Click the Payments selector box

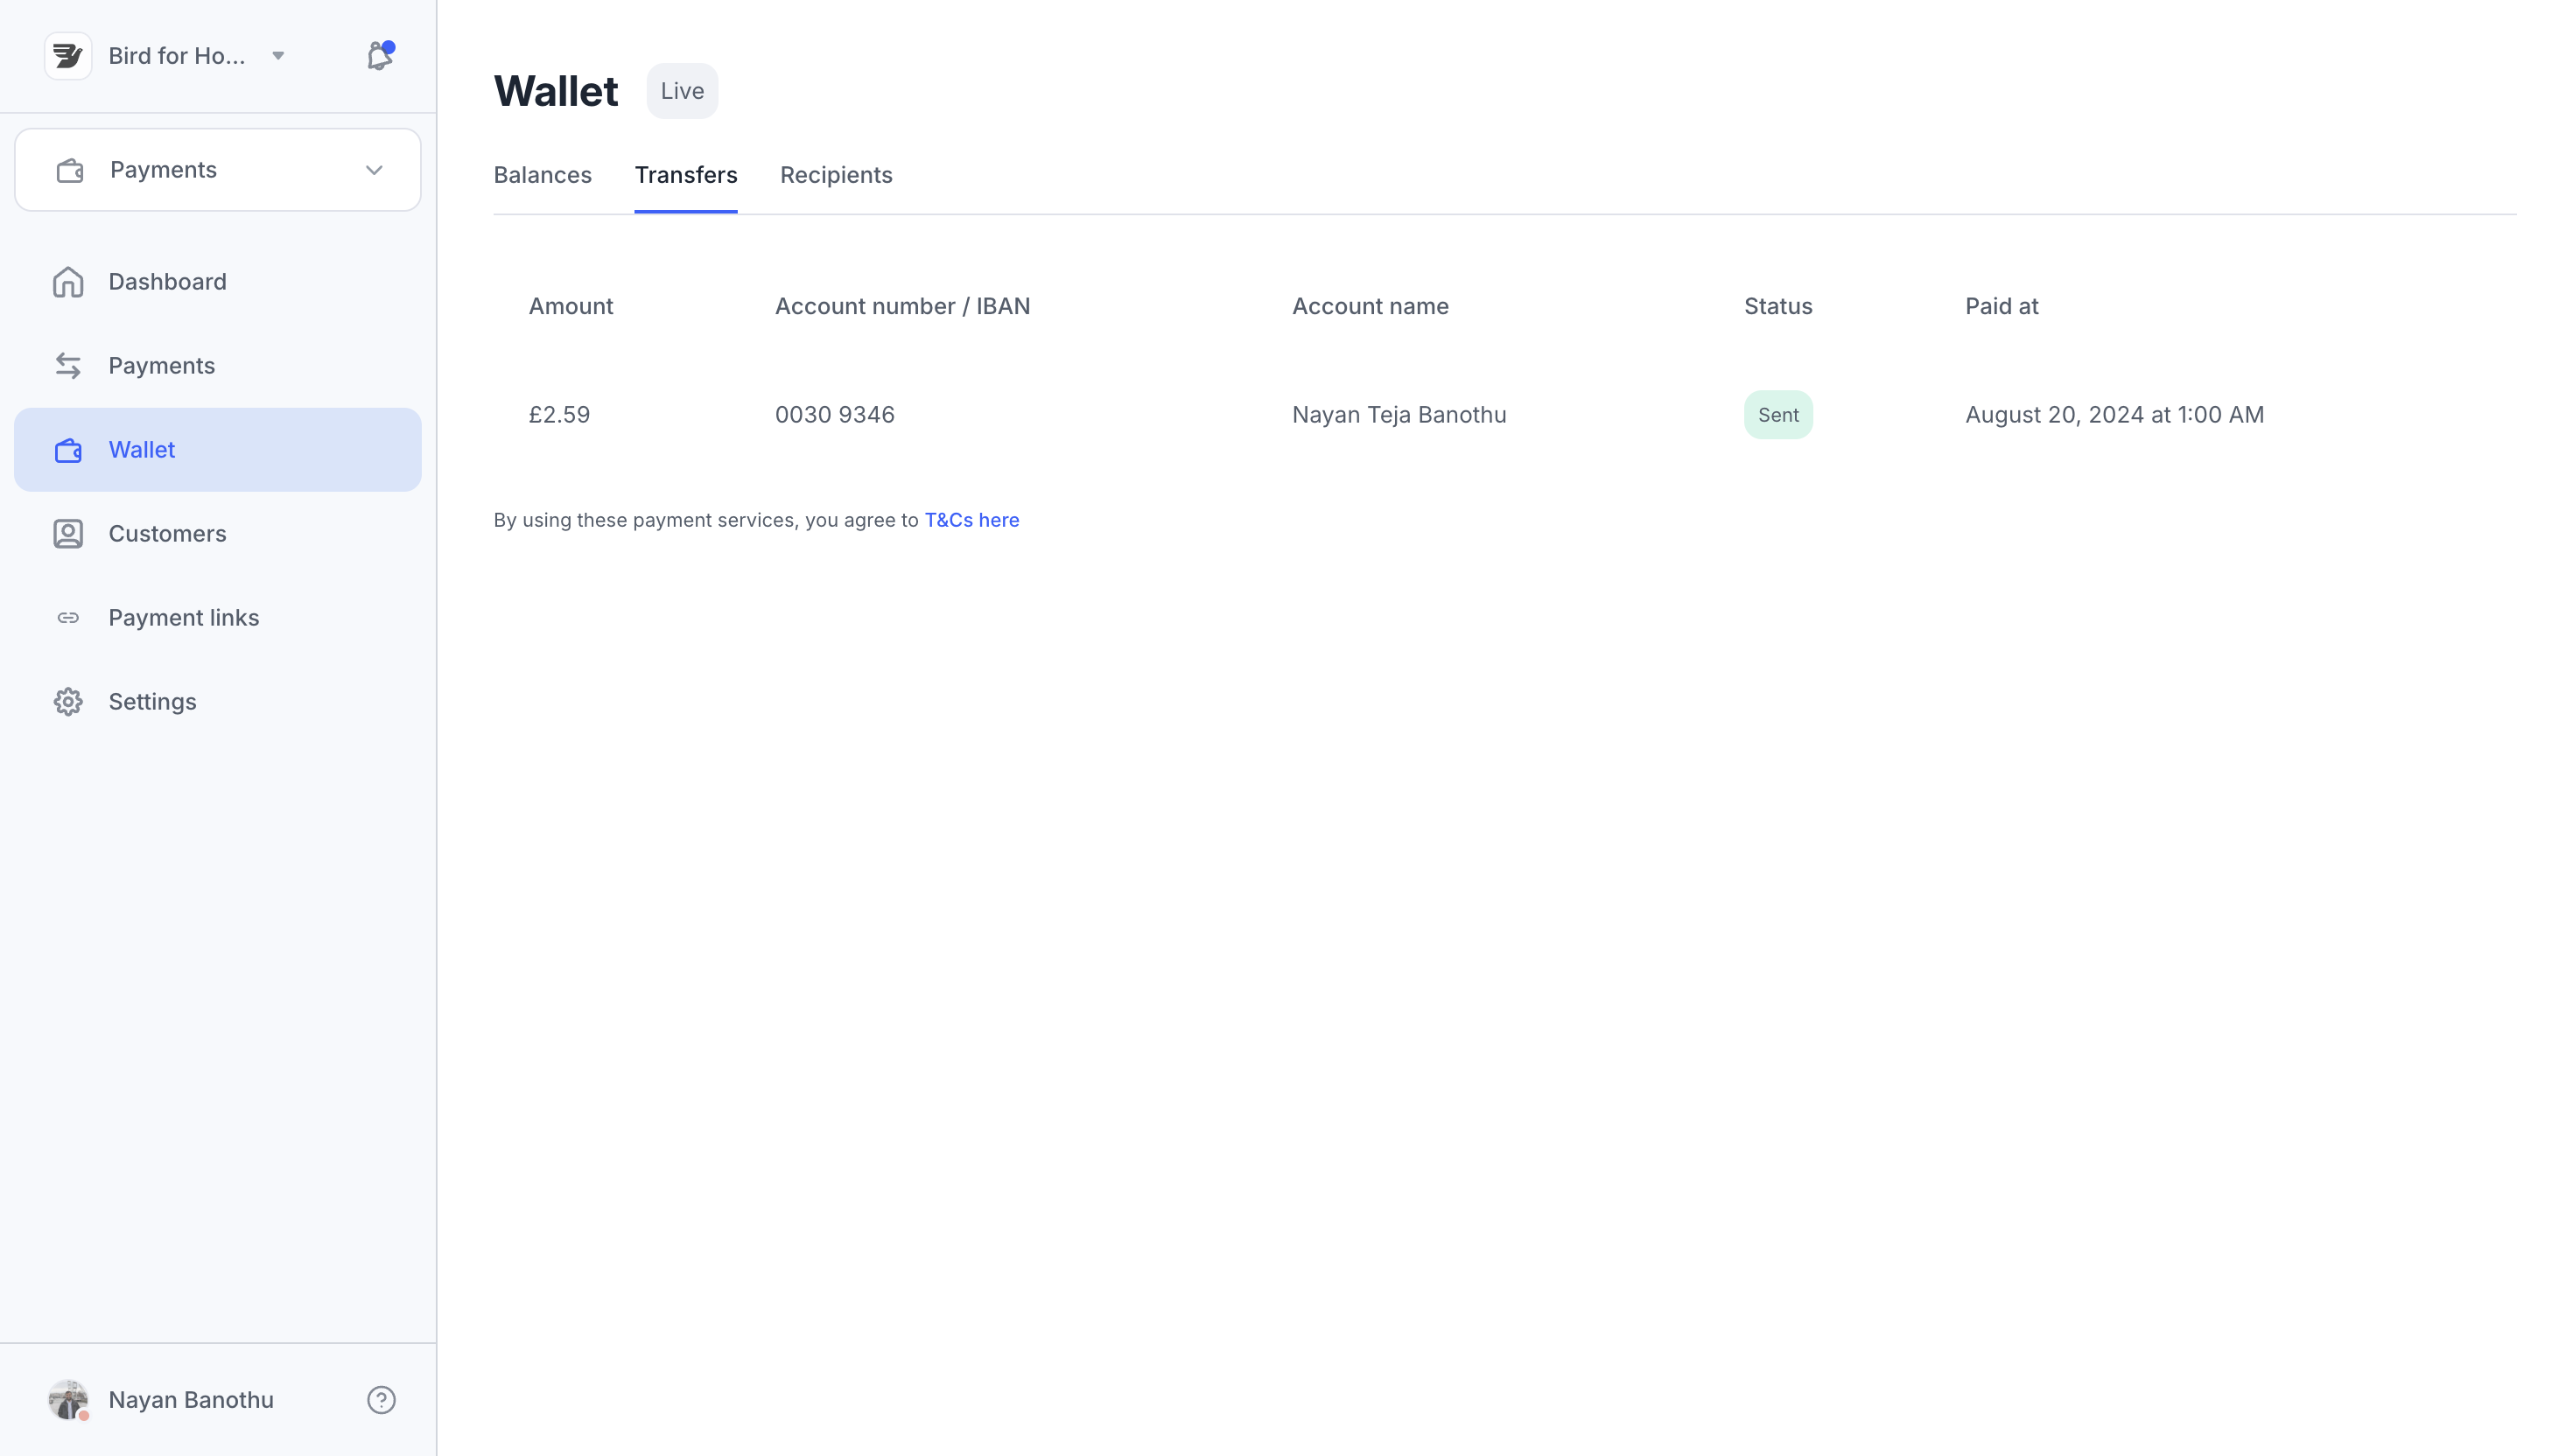click(217, 170)
